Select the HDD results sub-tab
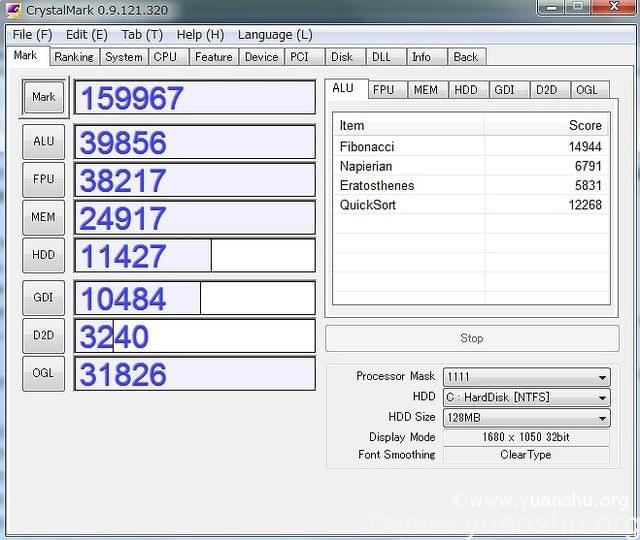 click(469, 90)
